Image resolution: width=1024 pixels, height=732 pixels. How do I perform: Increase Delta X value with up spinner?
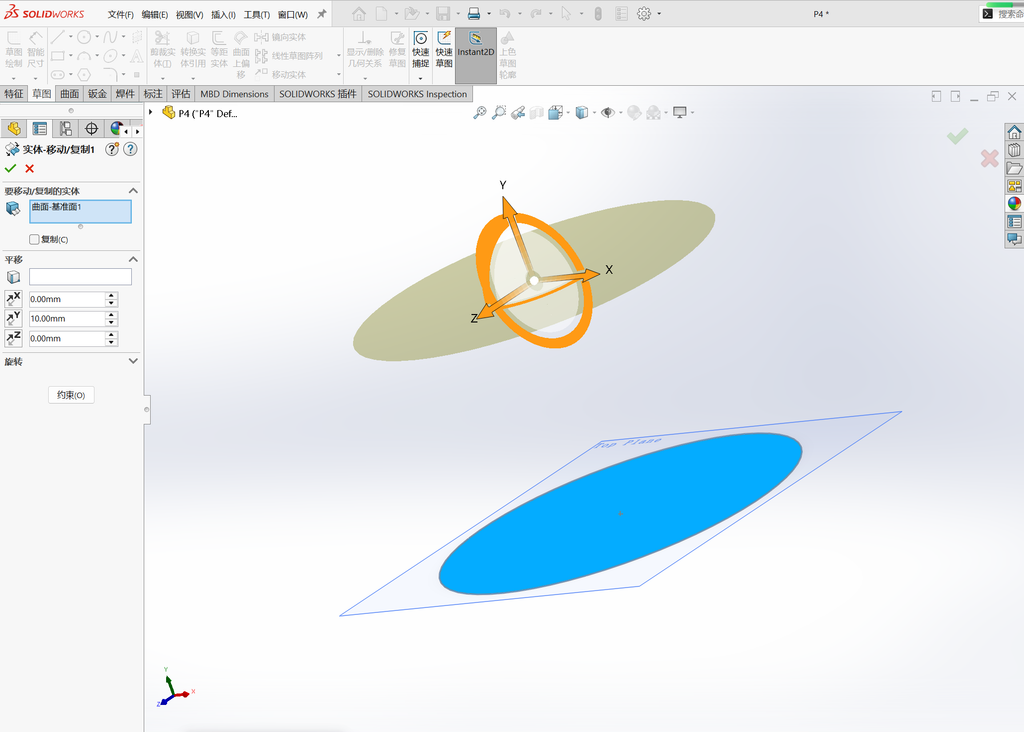pos(112,295)
